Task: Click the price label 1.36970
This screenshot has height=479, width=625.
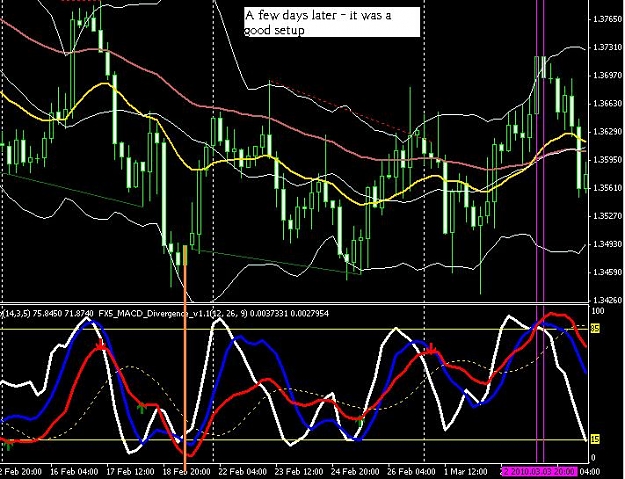Action: click(607, 75)
